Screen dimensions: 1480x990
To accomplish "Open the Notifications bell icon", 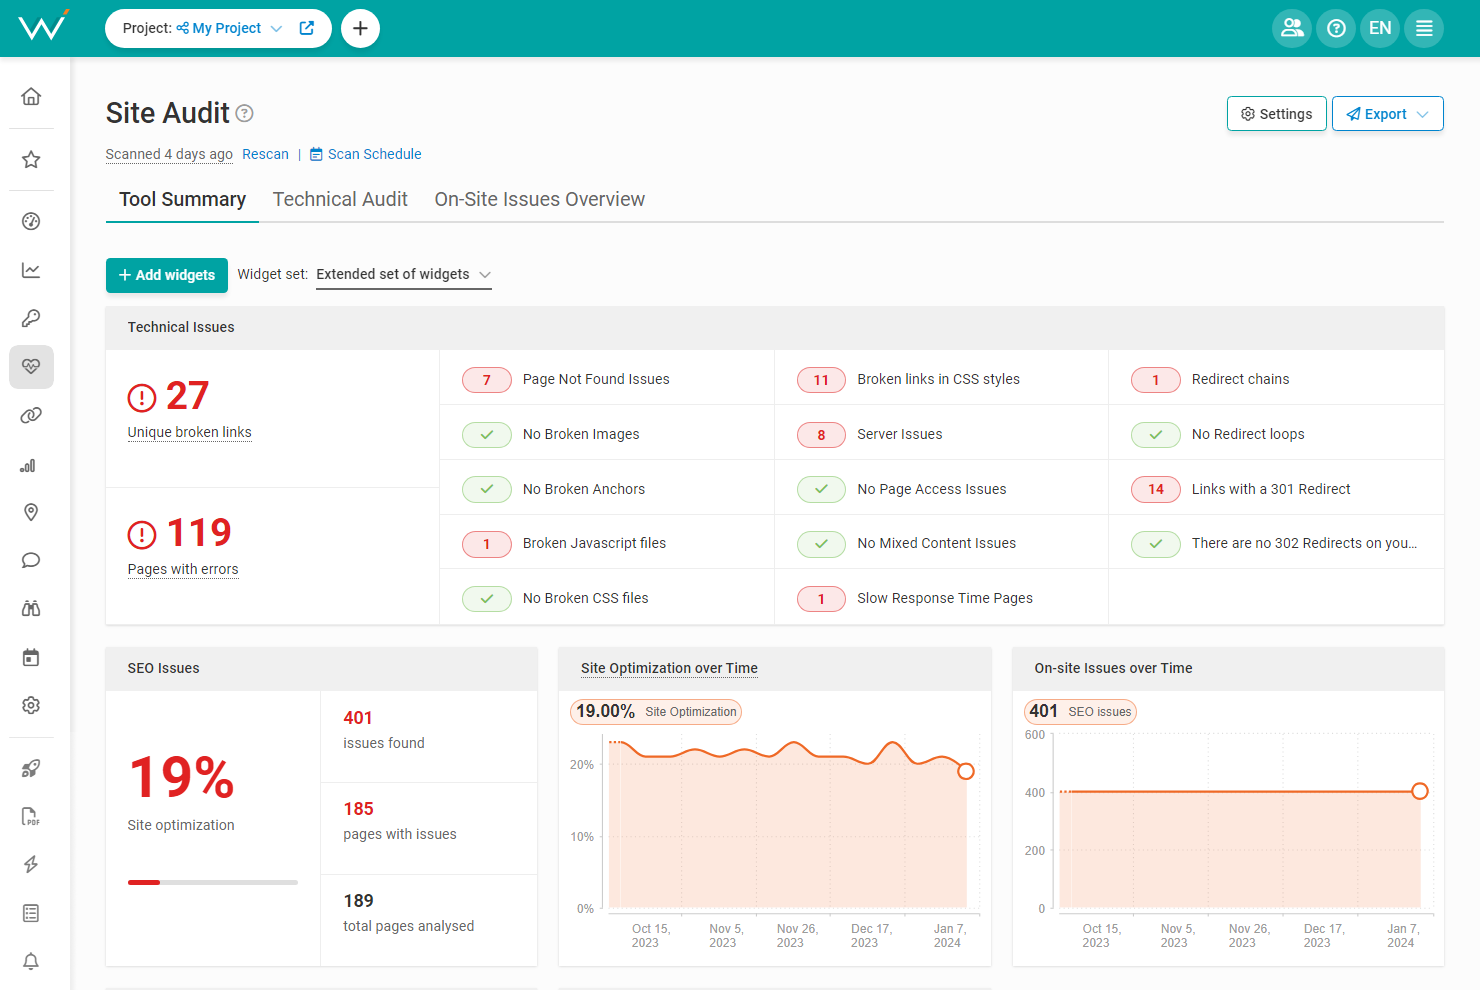I will pyautogui.click(x=31, y=961).
